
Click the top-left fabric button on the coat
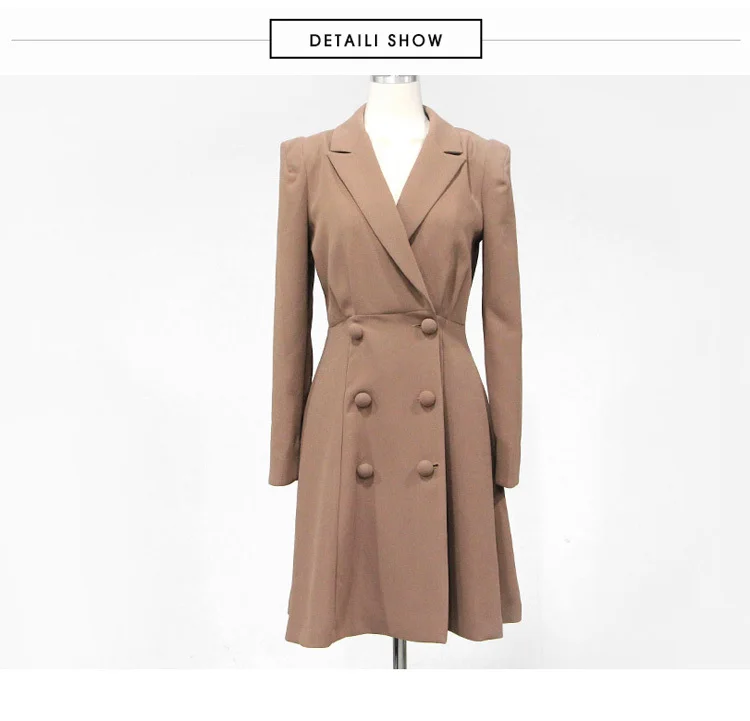[x=357, y=332]
